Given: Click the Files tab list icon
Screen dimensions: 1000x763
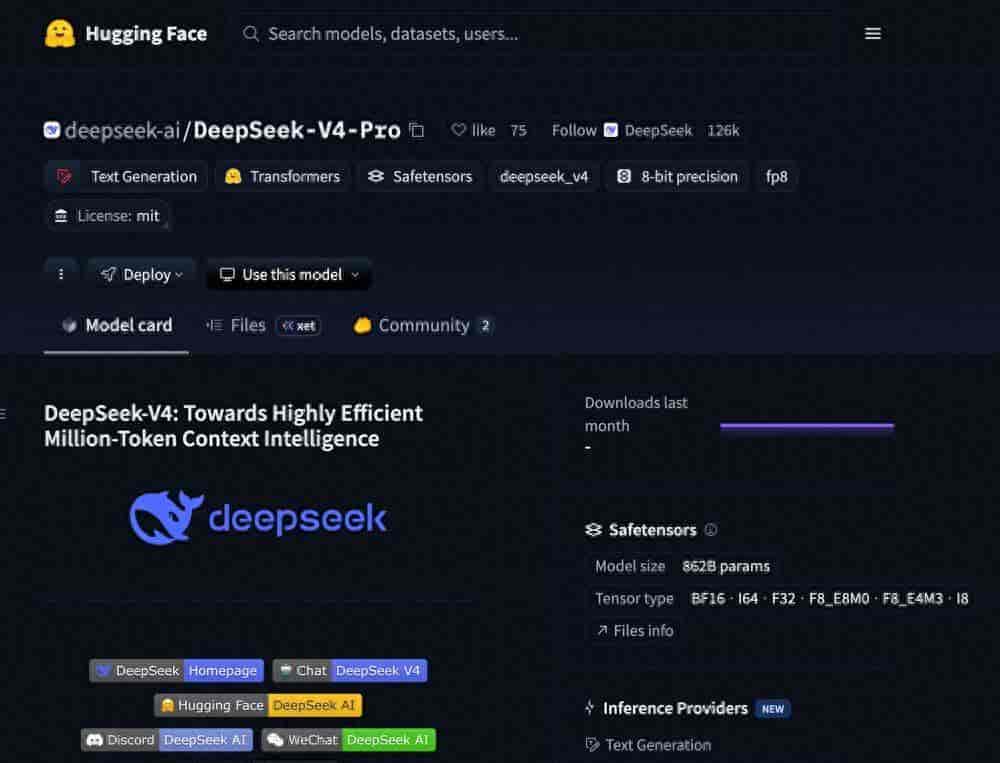Looking at the screenshot, I should point(214,325).
